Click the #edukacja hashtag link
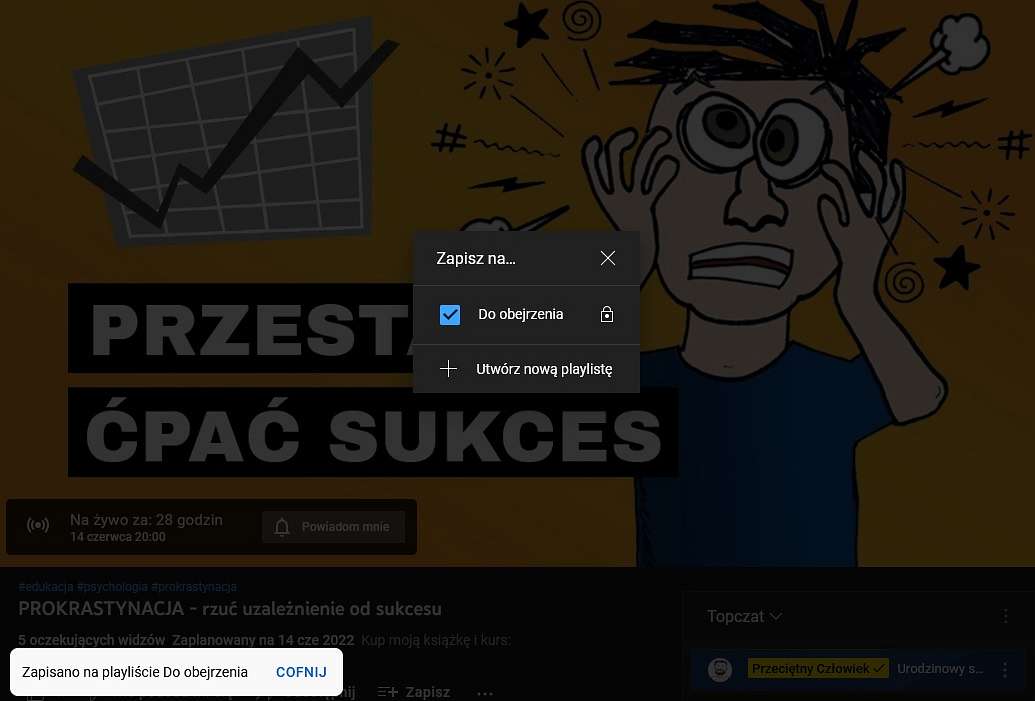The image size is (1035, 701). (46, 587)
